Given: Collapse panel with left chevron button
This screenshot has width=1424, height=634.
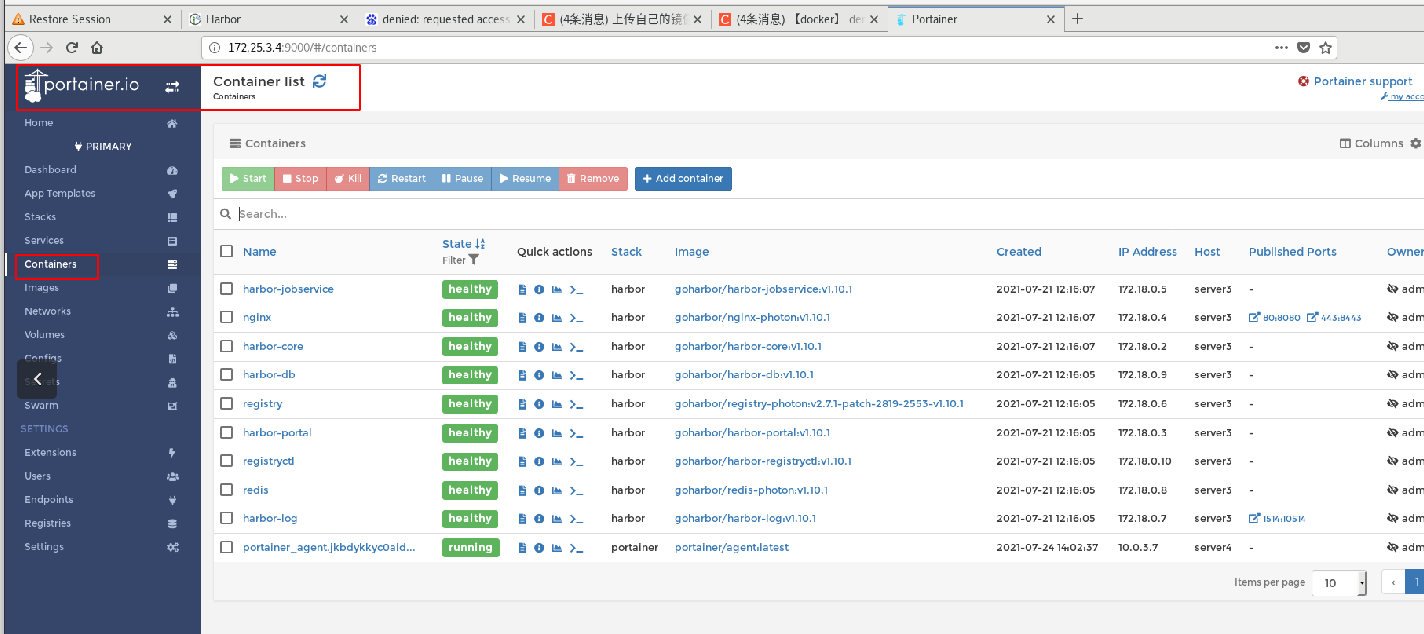Looking at the screenshot, I should [x=37, y=379].
